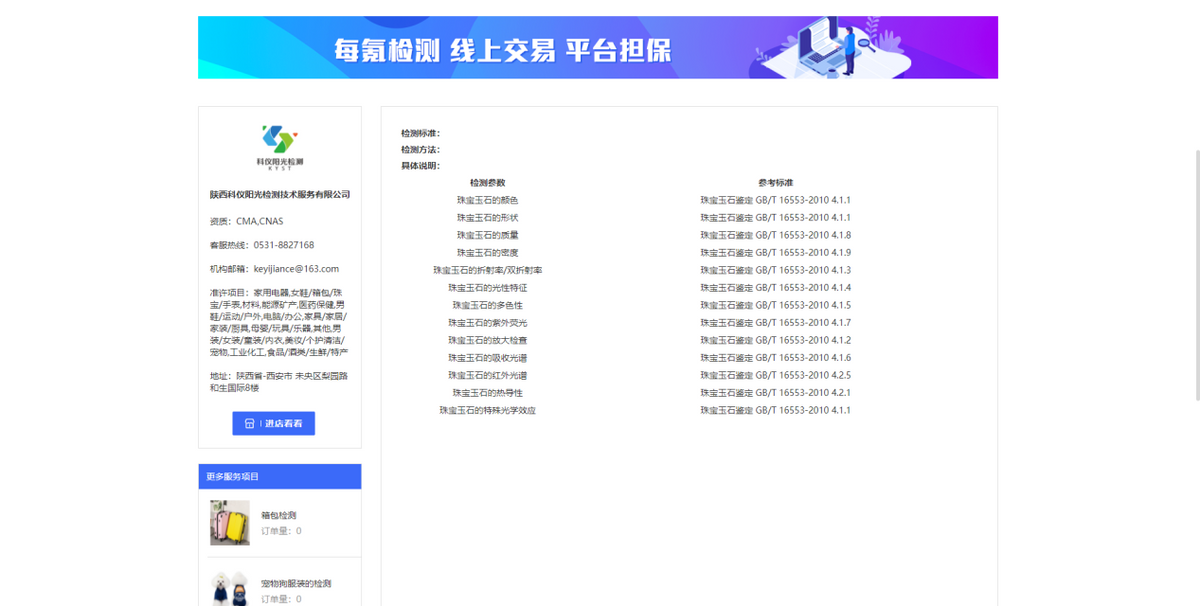The image size is (1200, 606).
Task: Click the 更多服务项目 panel header
Action: pyautogui.click(x=280, y=476)
